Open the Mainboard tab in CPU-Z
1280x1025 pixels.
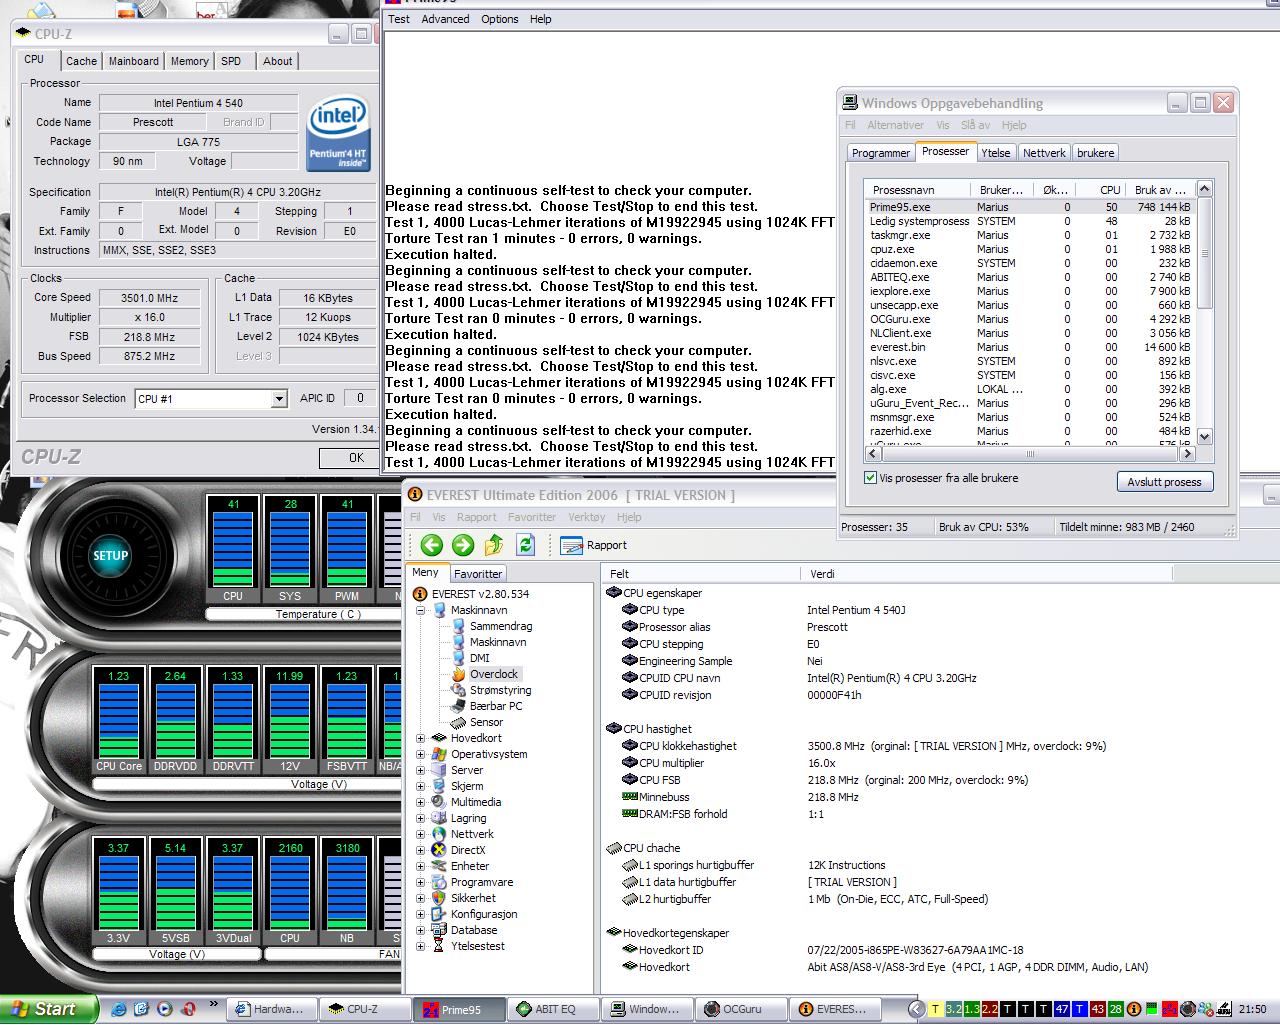(x=133, y=61)
